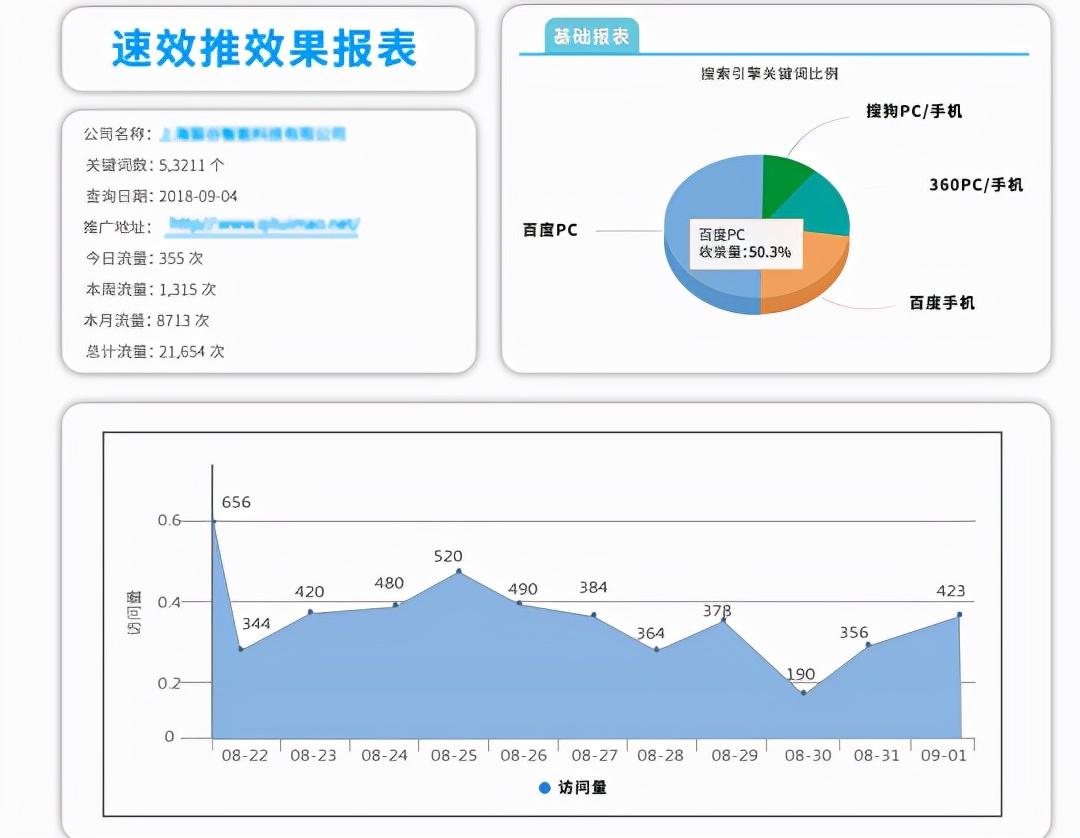Click the 08-28 axis label
Screen dimensions: 1080x838
661,755
